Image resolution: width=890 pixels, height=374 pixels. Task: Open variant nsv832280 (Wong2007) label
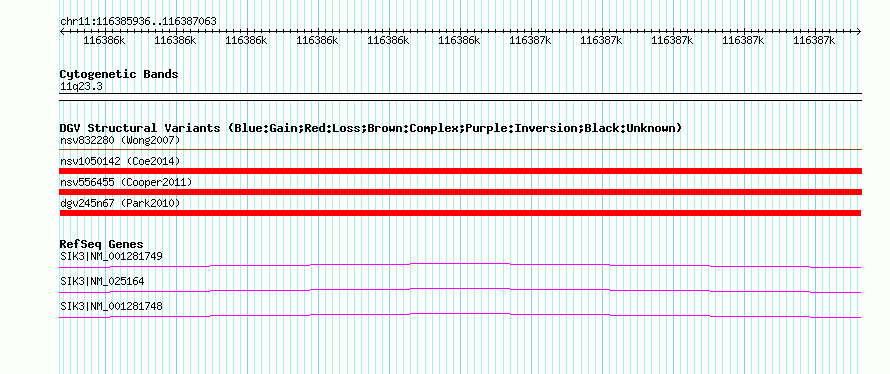point(120,140)
